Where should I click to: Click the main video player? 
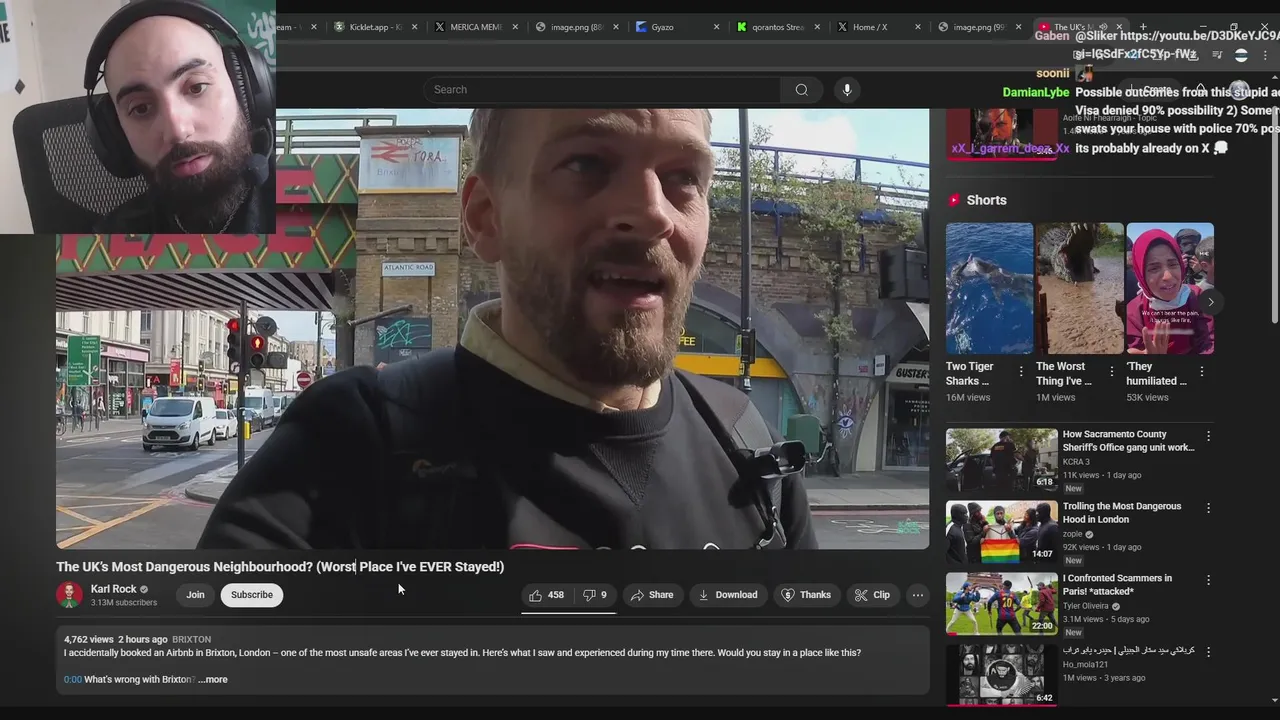[x=492, y=328]
